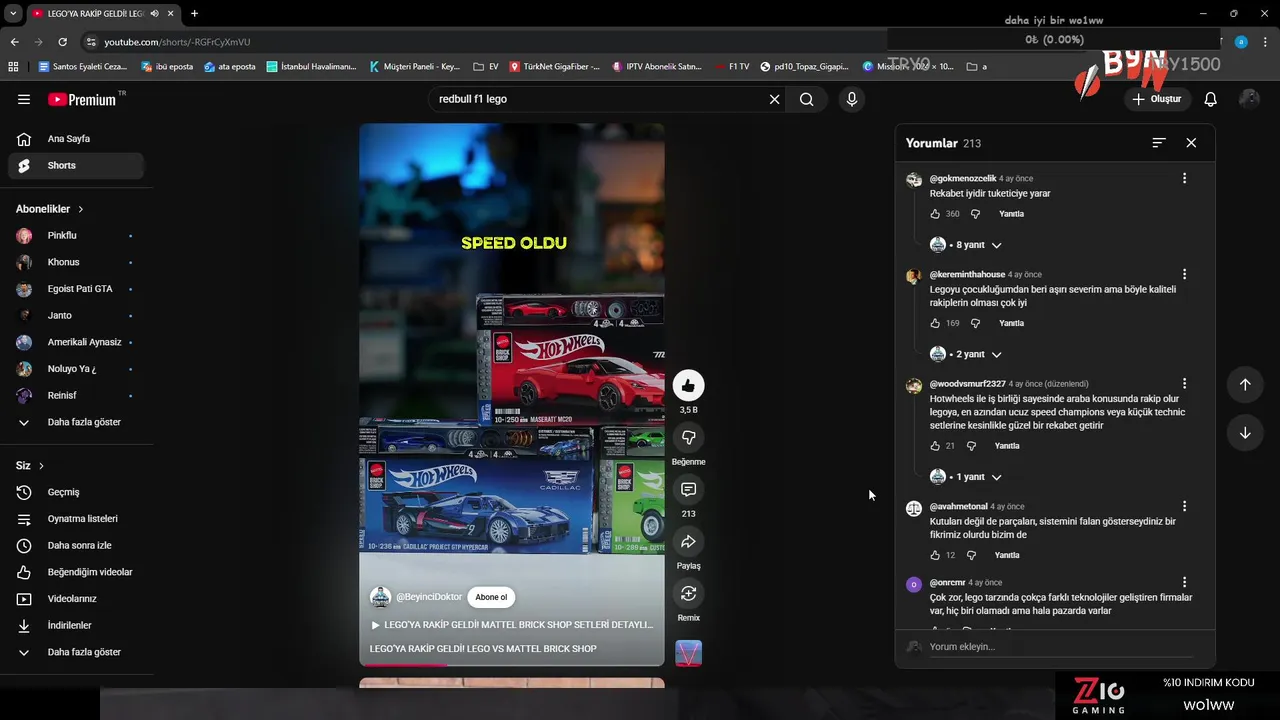The image size is (1280, 720).
Task: Select Shorts in the sidebar
Action: pos(76,165)
